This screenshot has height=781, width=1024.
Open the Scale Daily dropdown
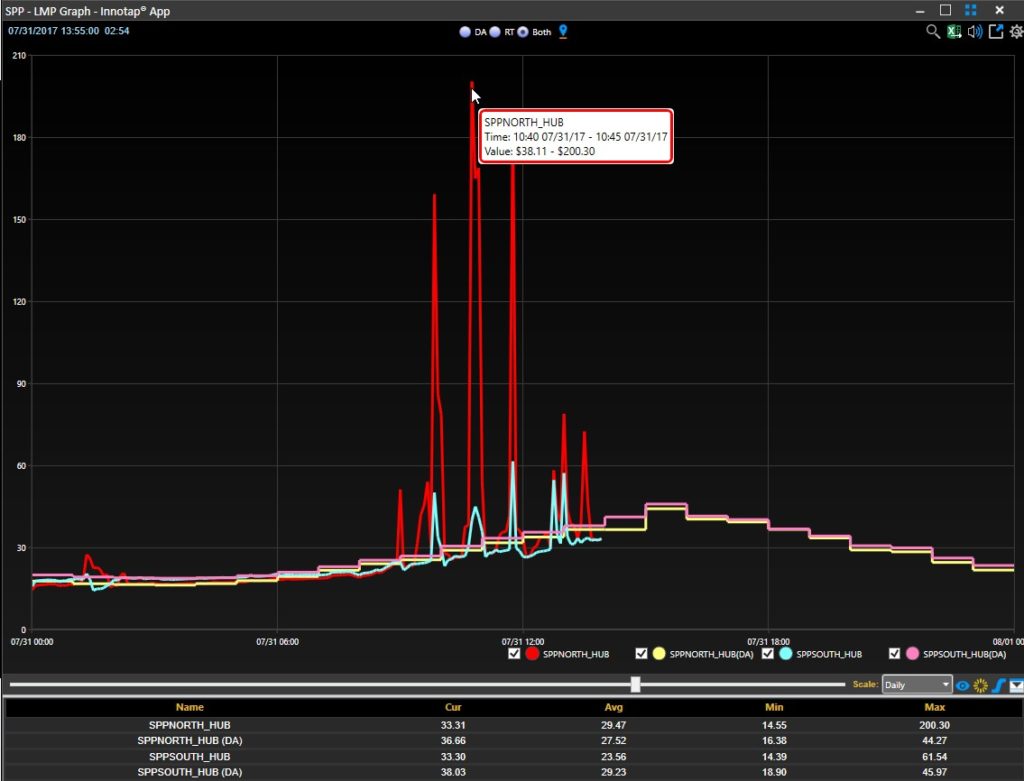point(916,684)
